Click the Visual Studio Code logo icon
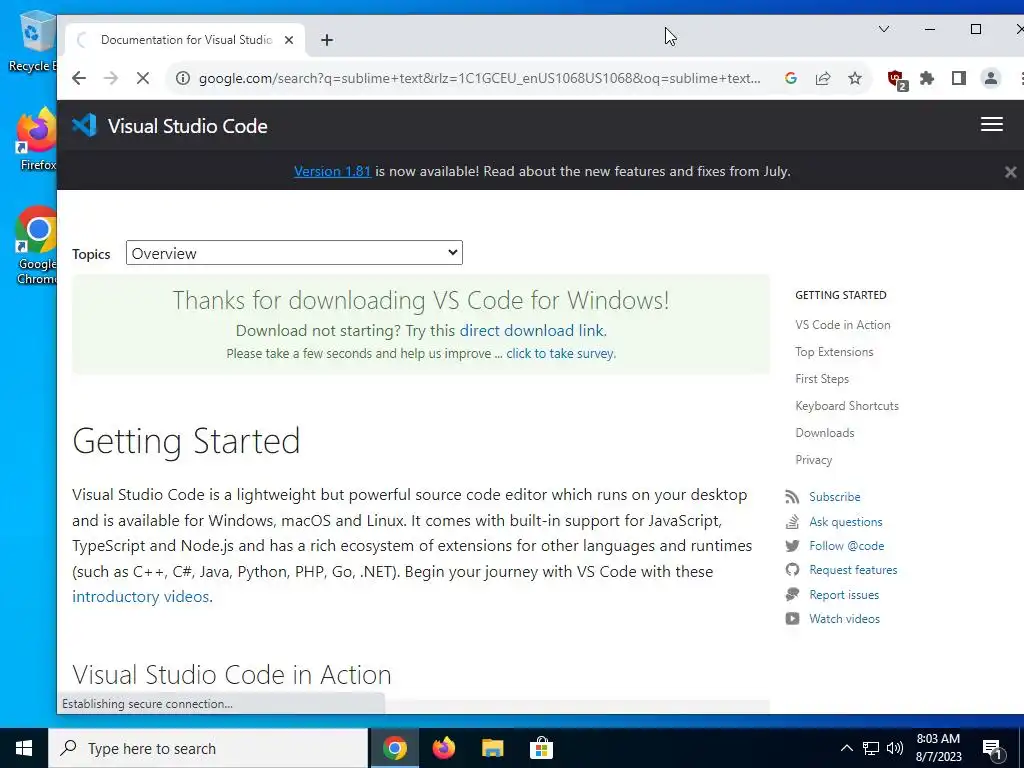The height and width of the screenshot is (768, 1024). tap(84, 125)
